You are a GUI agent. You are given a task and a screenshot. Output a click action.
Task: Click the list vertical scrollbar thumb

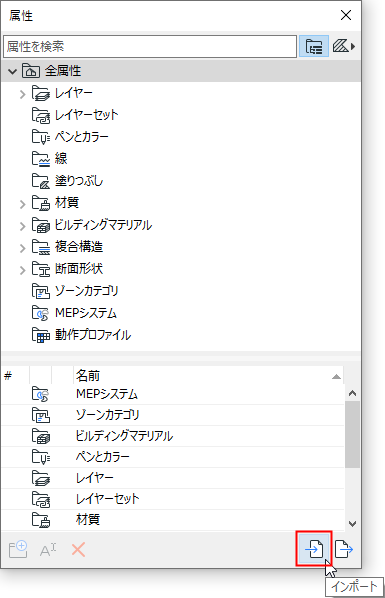coord(353,434)
